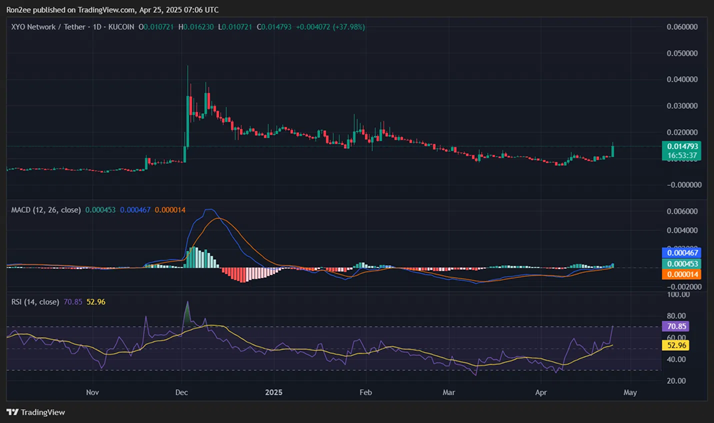714x423 pixels.
Task: Select the Feb marker on time axis
Action: click(365, 393)
